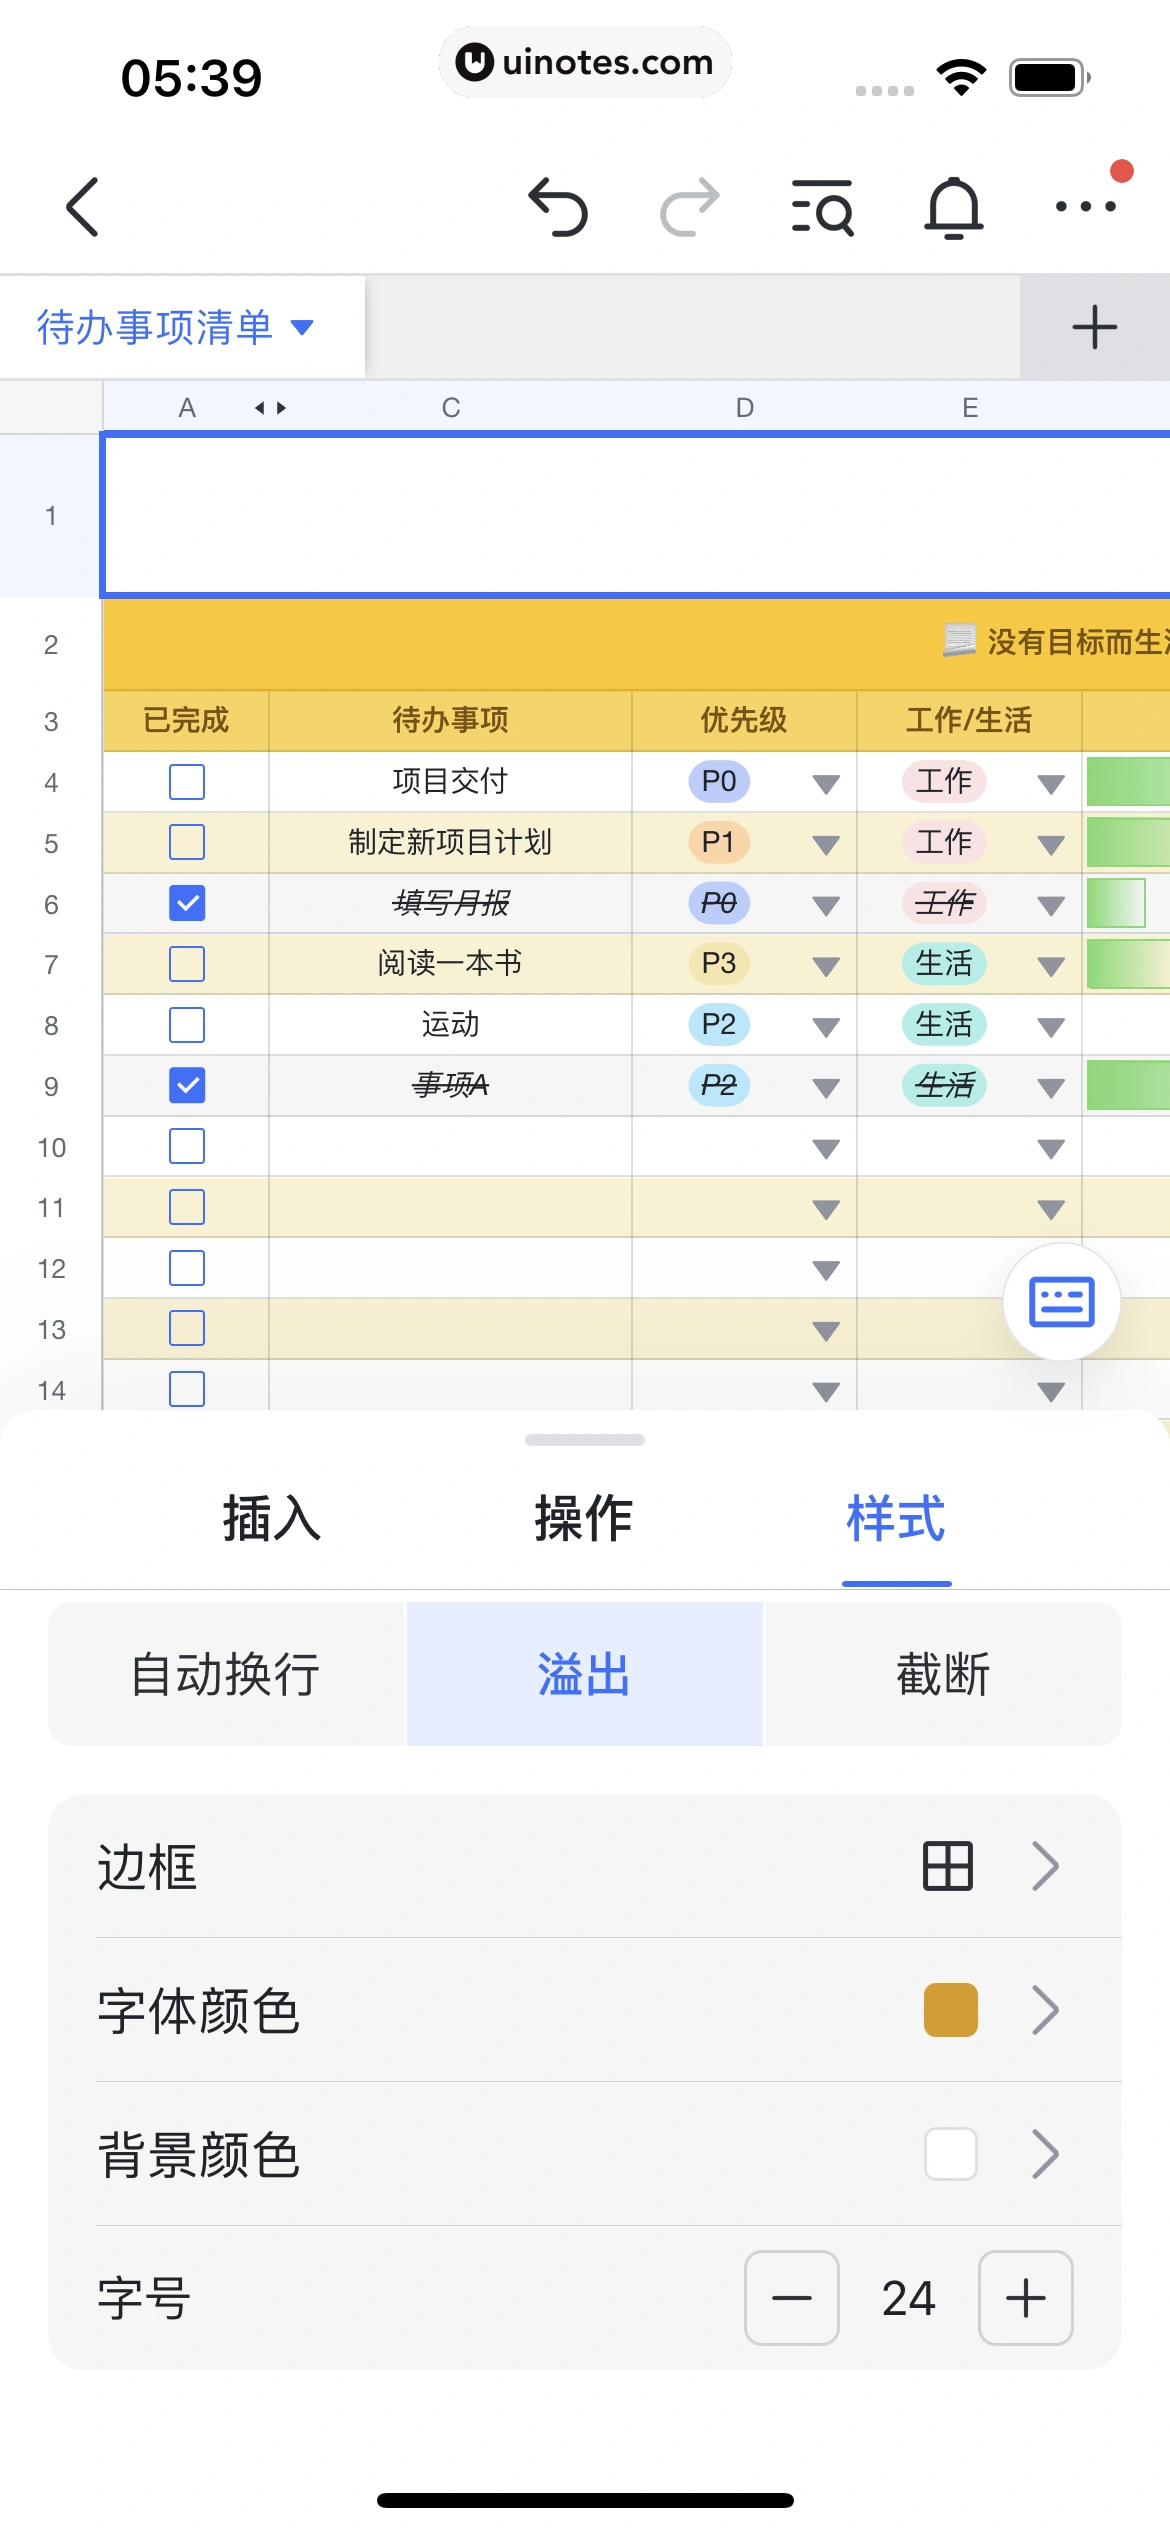
Task: Choose 溢出 overflow option
Action: (x=585, y=1674)
